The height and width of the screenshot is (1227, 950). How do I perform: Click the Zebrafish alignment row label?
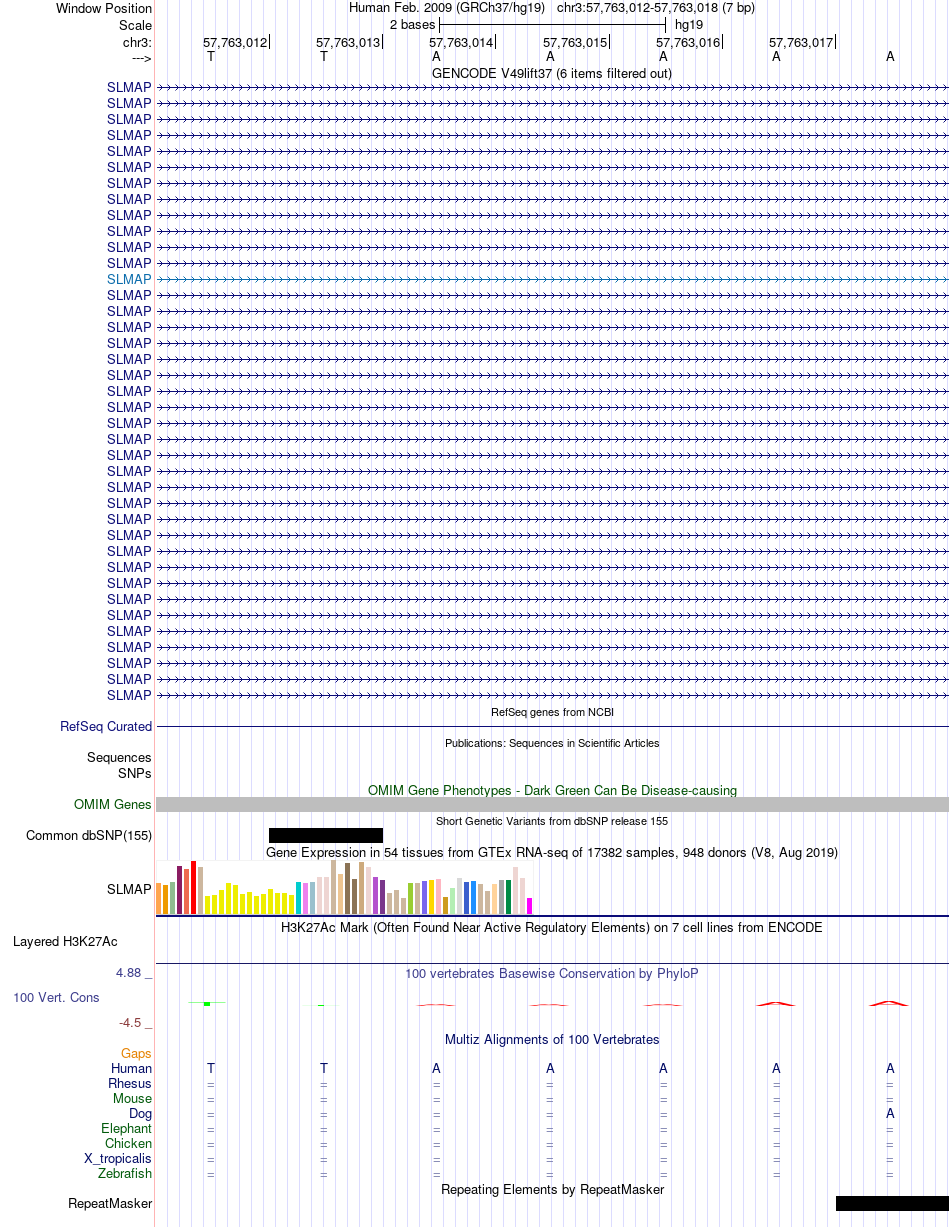click(125, 1173)
